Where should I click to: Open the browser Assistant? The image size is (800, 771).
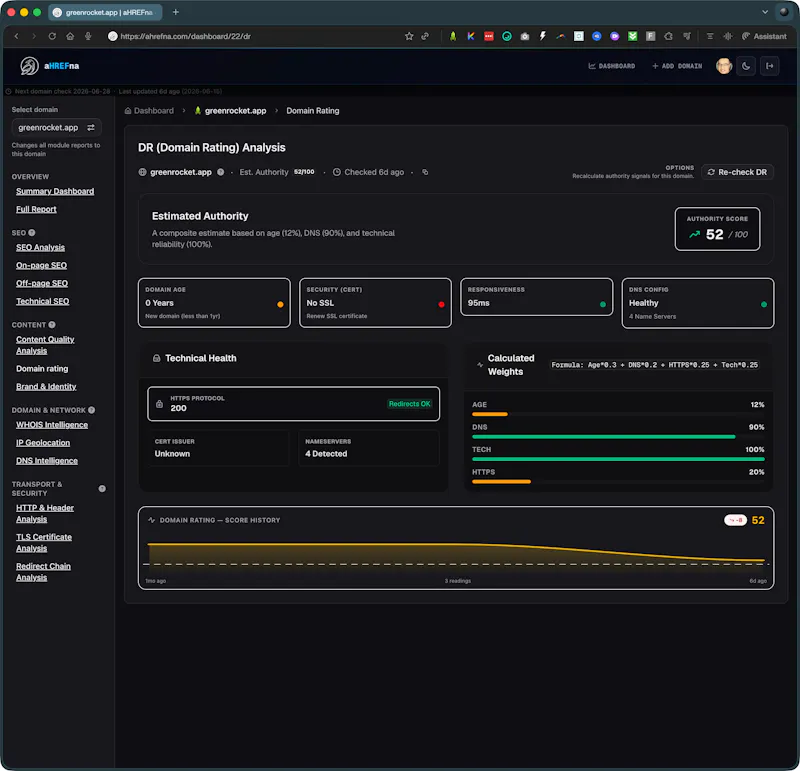coord(764,36)
